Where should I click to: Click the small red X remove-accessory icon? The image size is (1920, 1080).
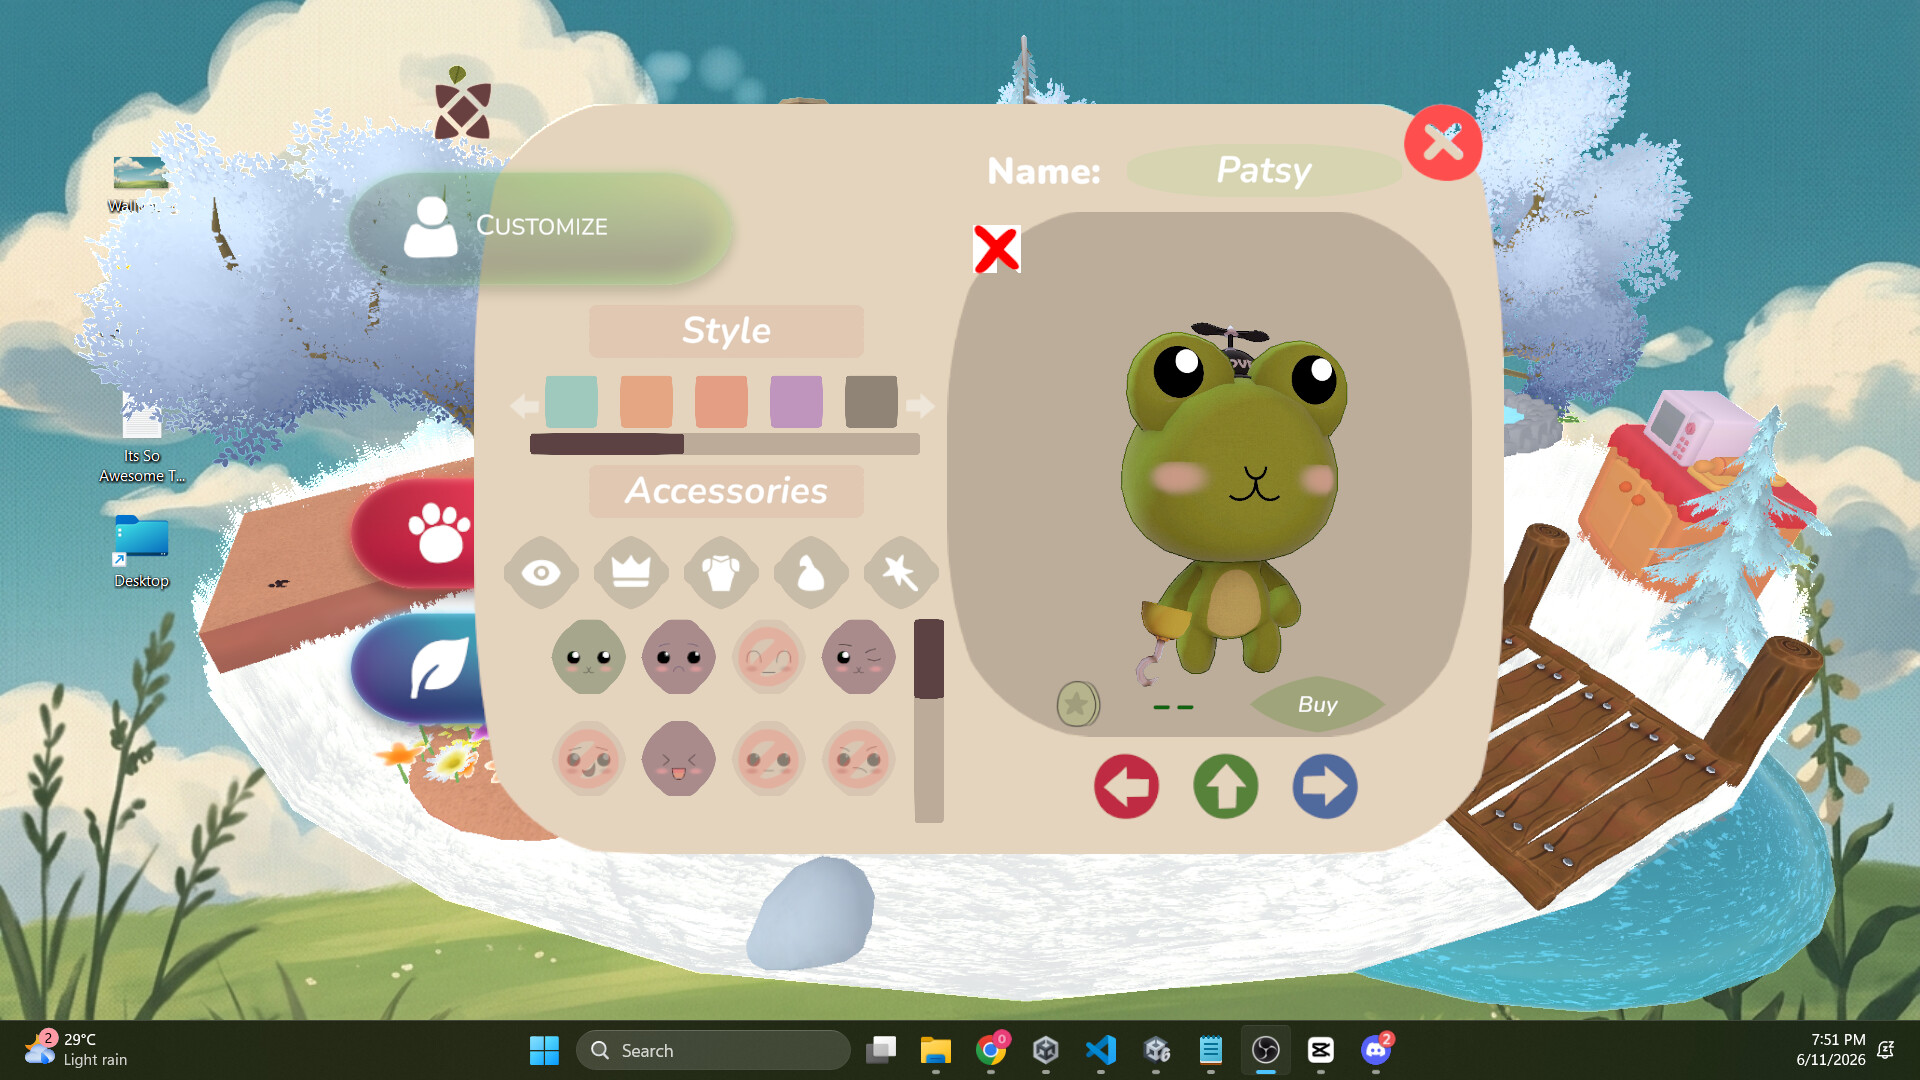pos(996,249)
